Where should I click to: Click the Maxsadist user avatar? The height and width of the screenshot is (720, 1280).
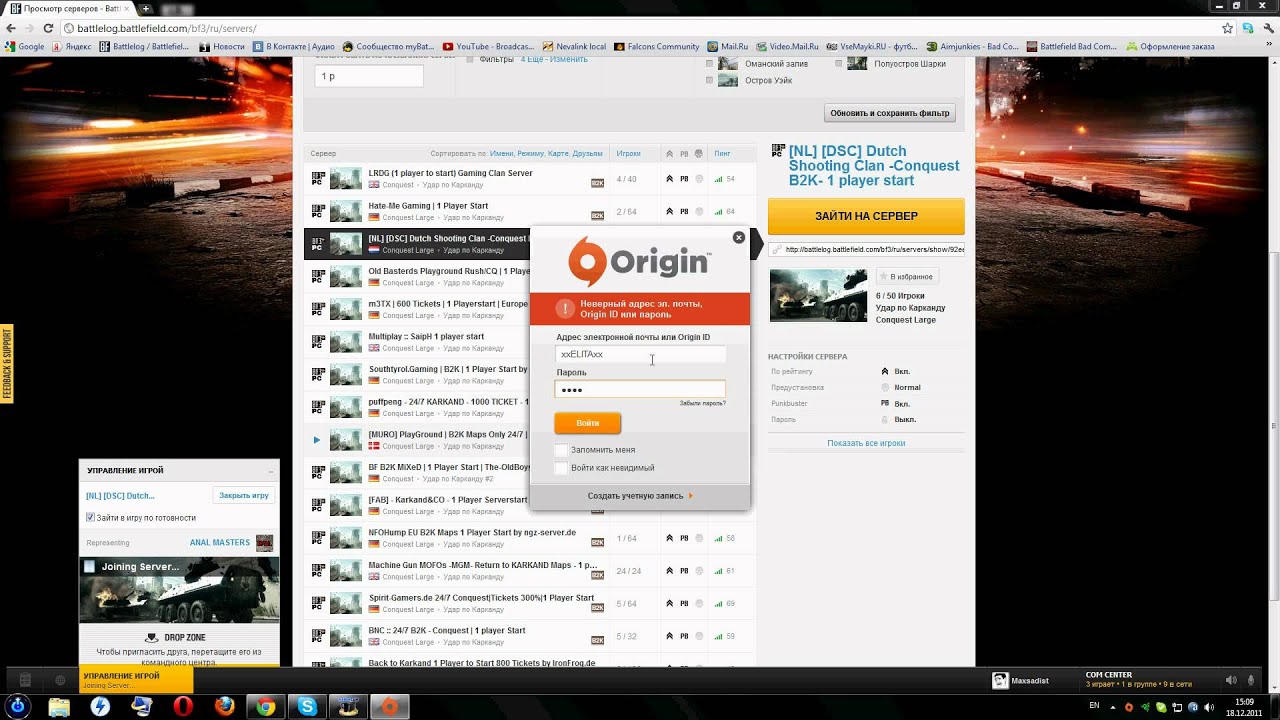[1000, 680]
